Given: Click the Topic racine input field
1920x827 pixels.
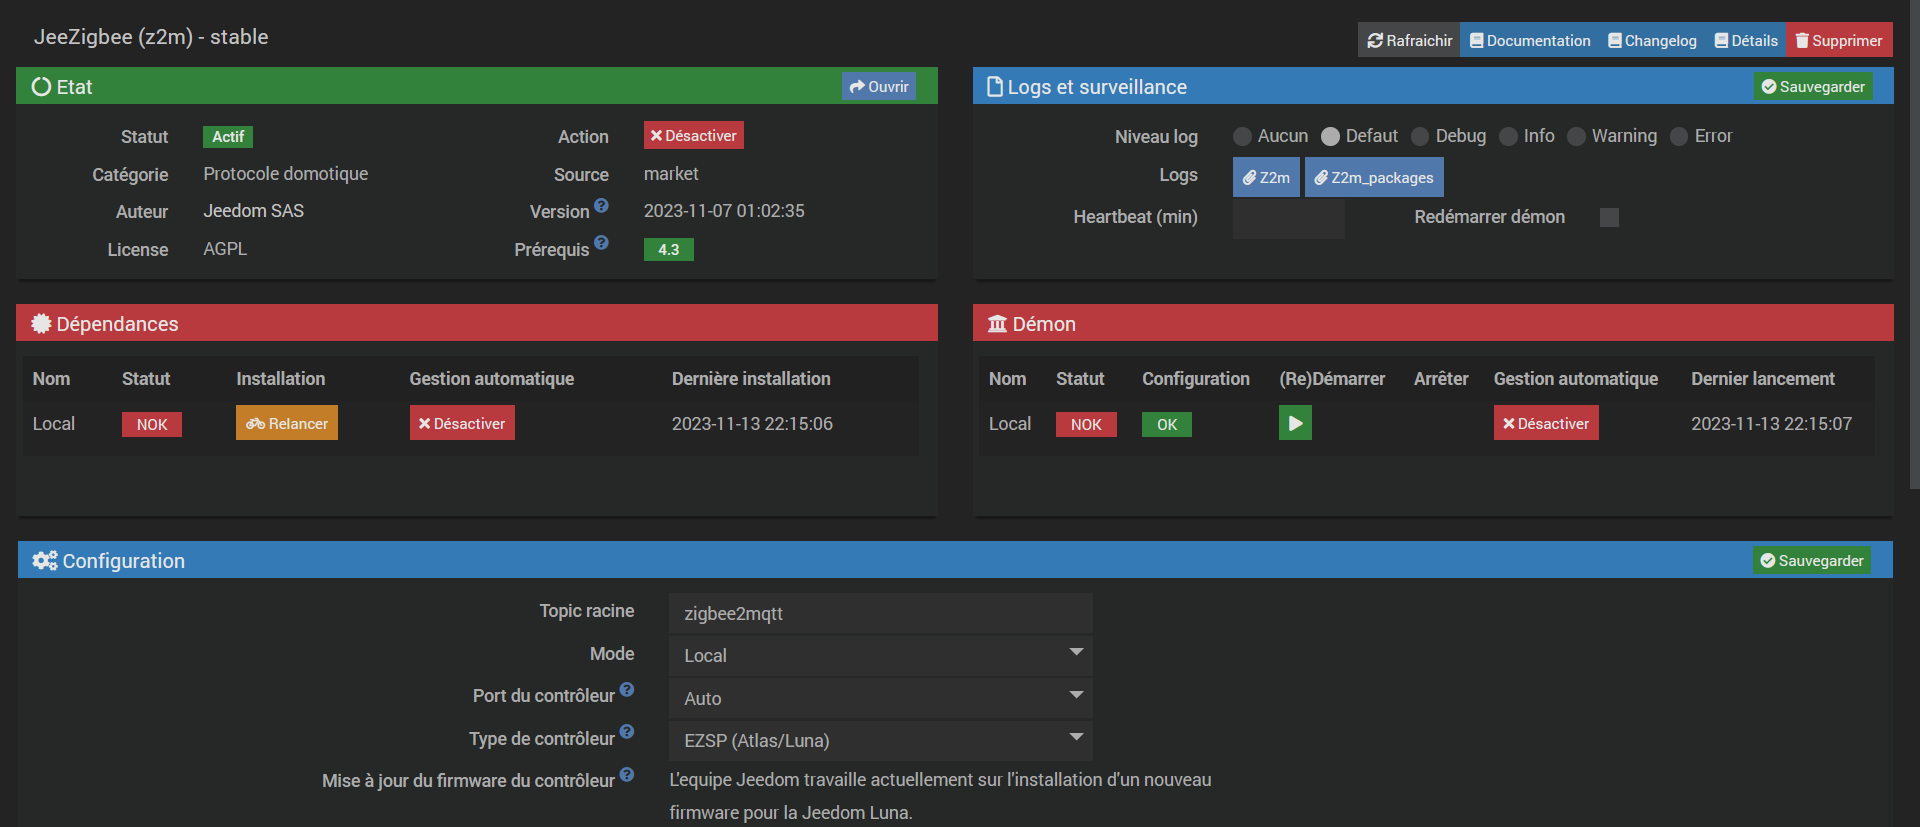Looking at the screenshot, I should coord(880,613).
